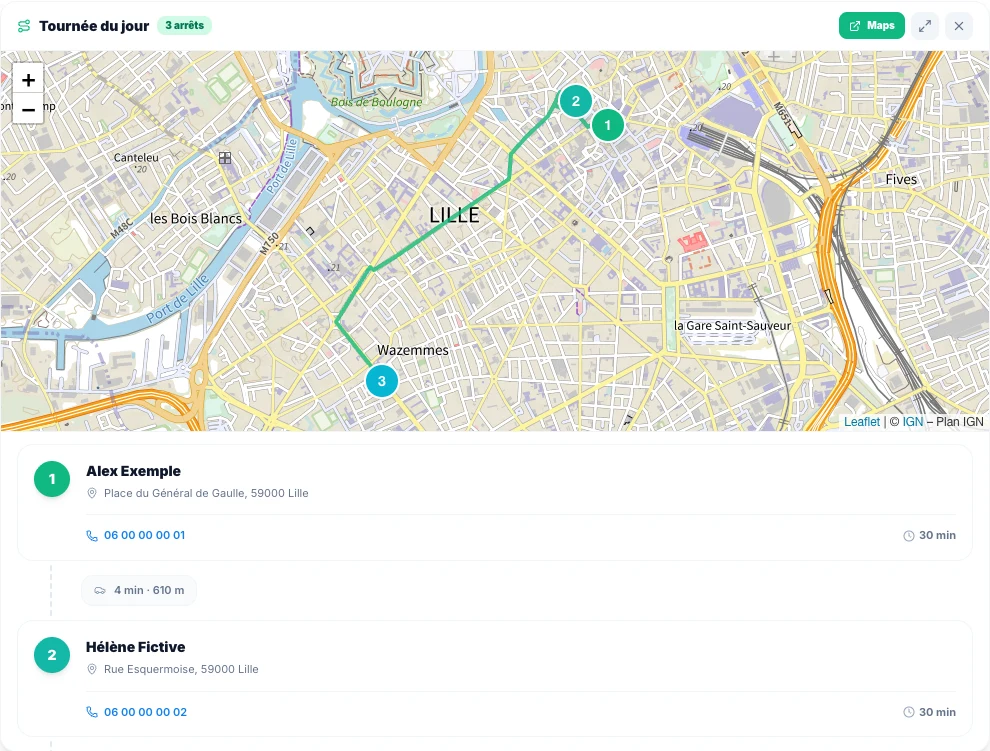Expand the map to fullscreen
Screen dimensions: 990x751
[x=925, y=26]
